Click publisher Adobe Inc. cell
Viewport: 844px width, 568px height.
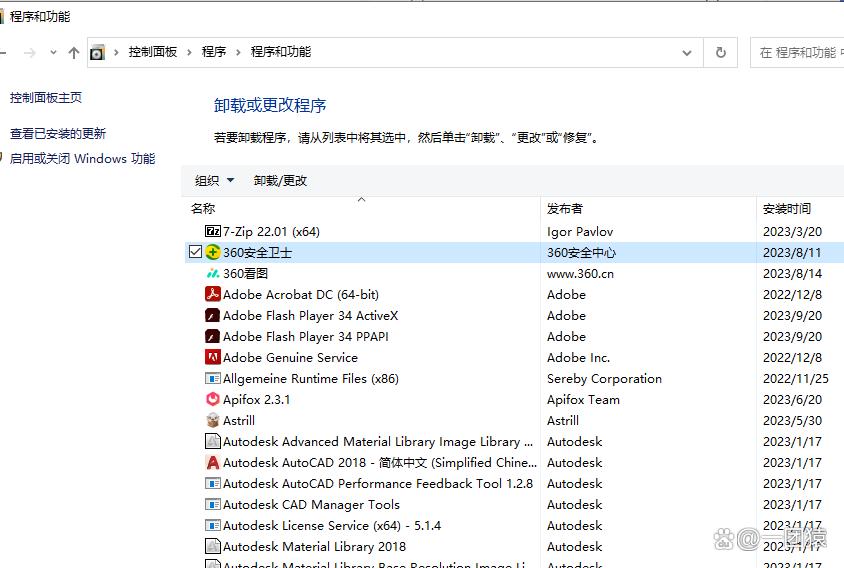point(579,357)
